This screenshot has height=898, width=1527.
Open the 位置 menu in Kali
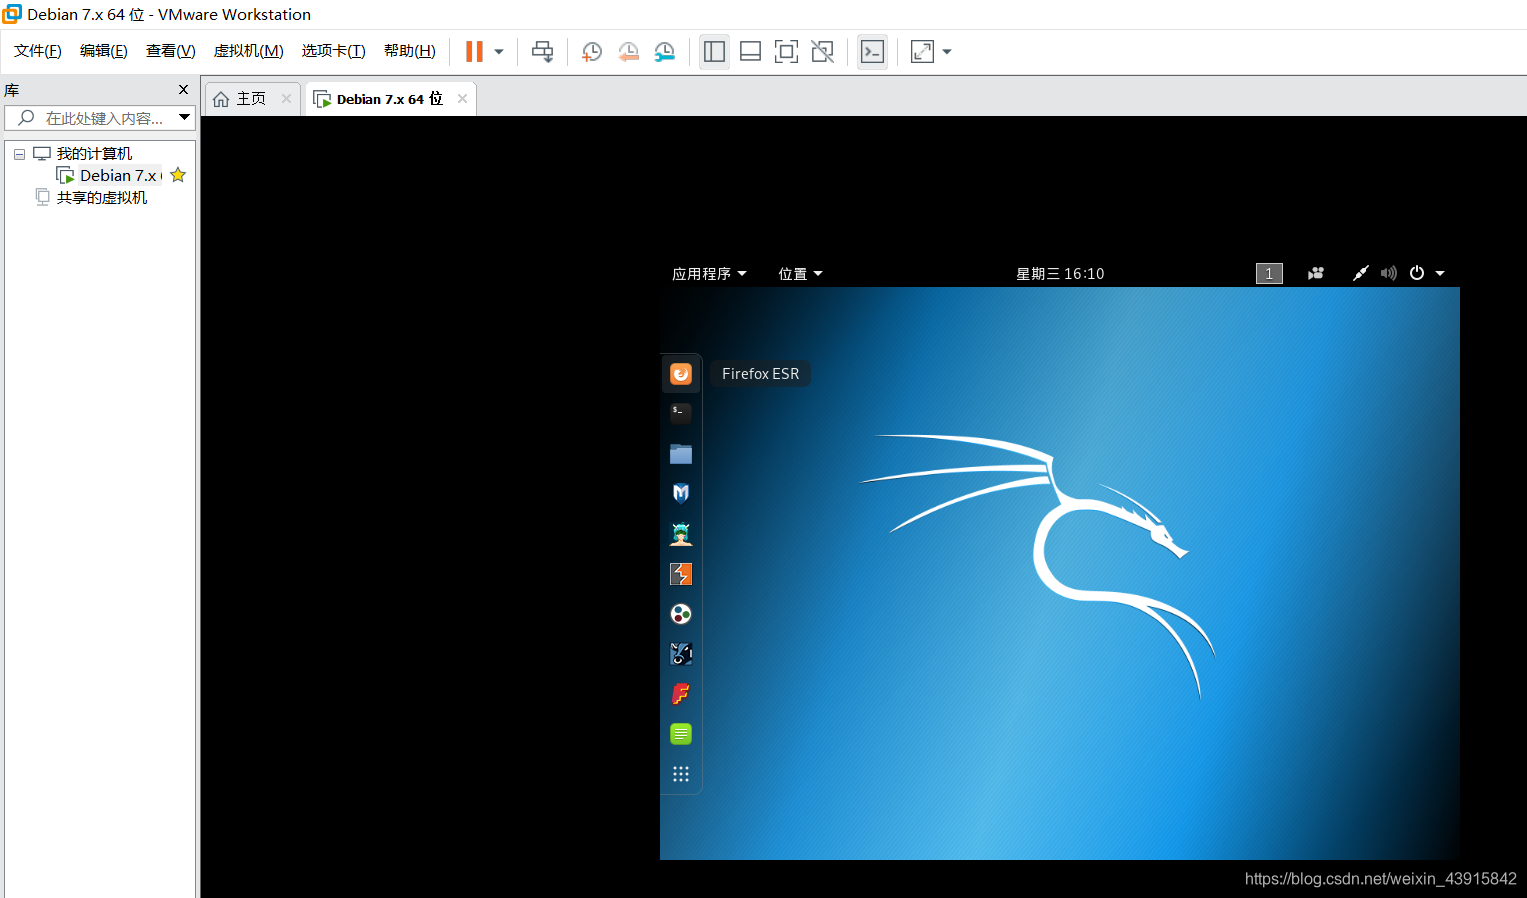[800, 274]
